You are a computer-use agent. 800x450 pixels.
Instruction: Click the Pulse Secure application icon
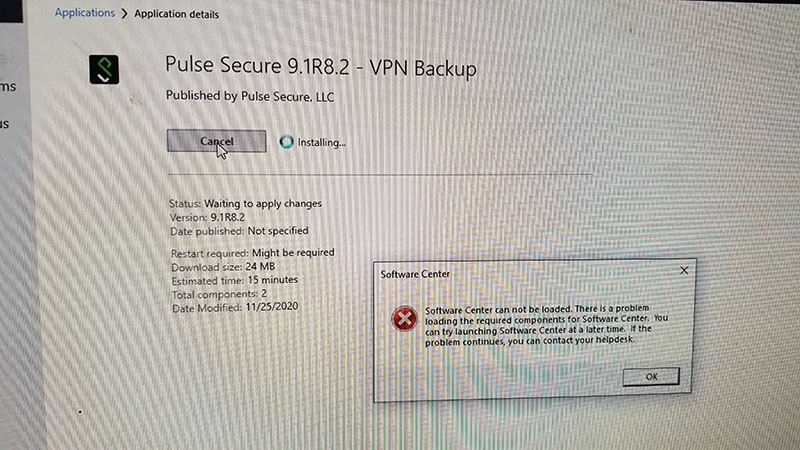[104, 69]
